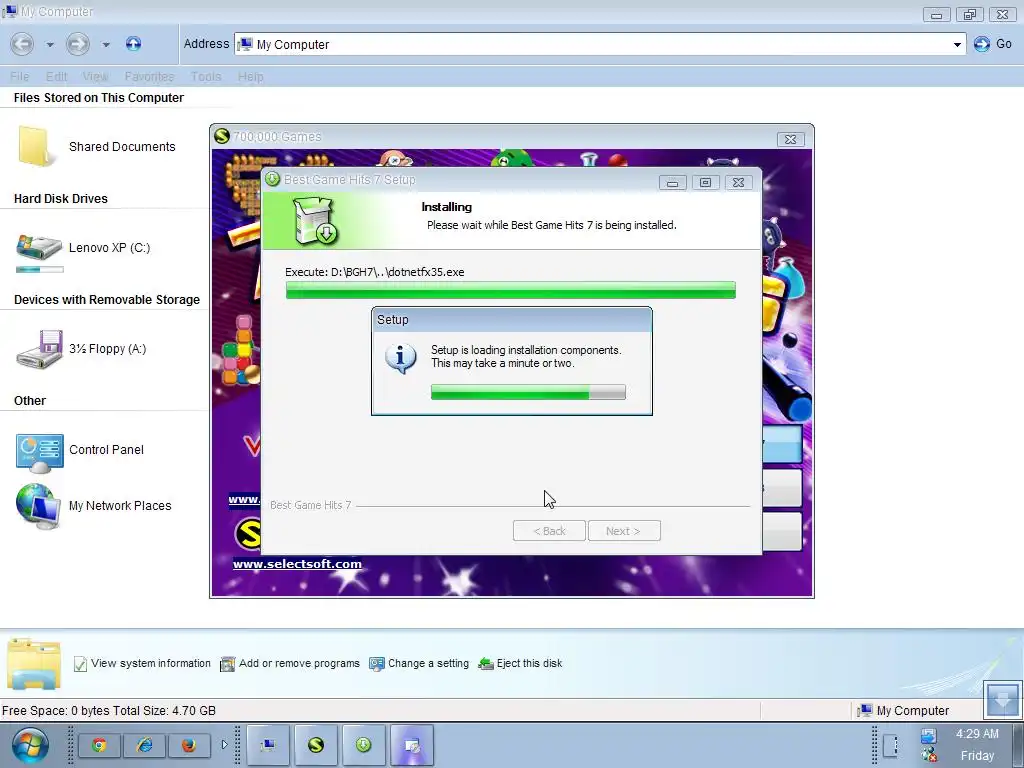The height and width of the screenshot is (768, 1024).
Task: Click the 'Devices with Removable Storage' heading
Action: [x=107, y=300]
